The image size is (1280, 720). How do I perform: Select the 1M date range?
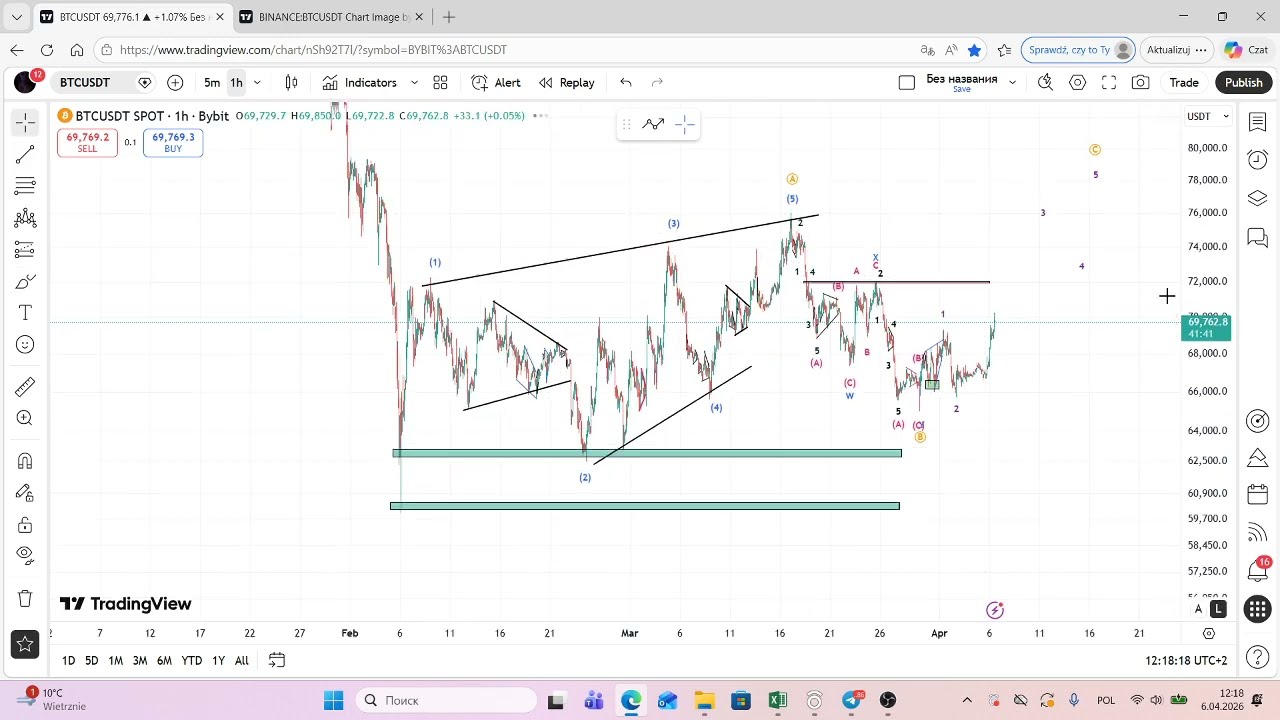pos(116,660)
